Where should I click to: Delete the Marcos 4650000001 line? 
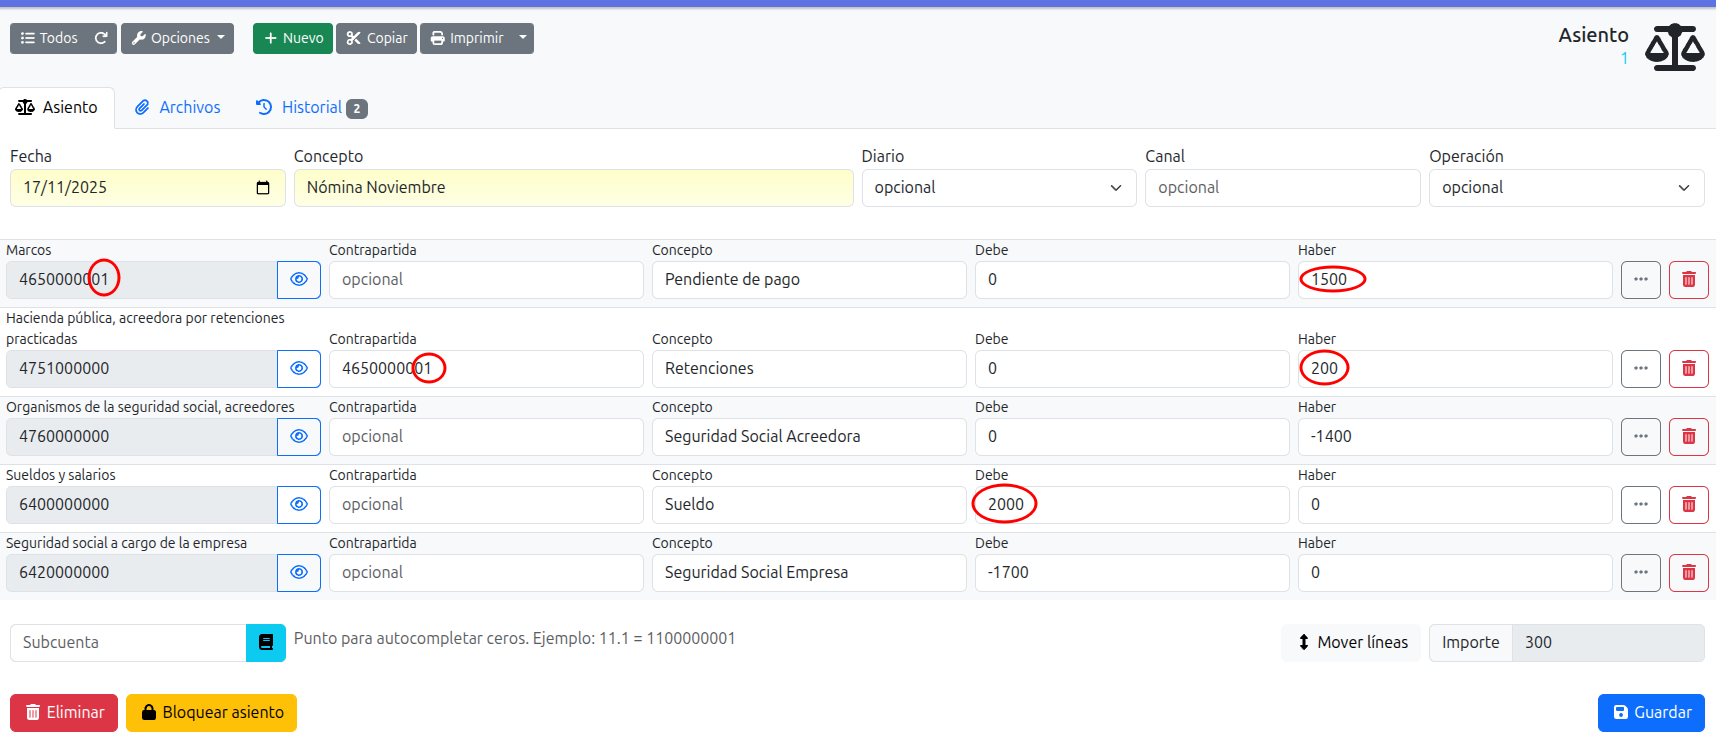click(1688, 280)
